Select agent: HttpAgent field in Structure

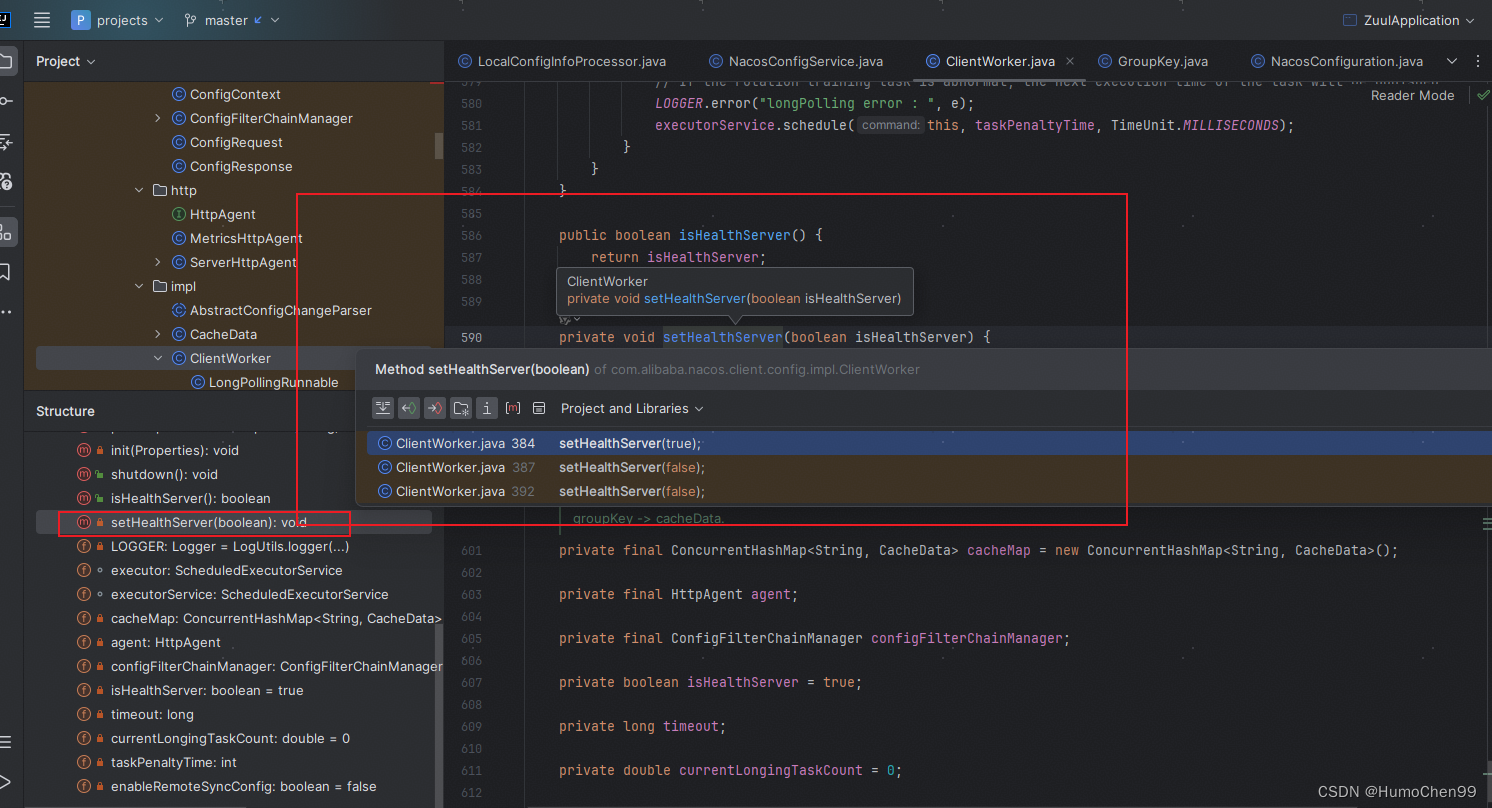point(166,642)
